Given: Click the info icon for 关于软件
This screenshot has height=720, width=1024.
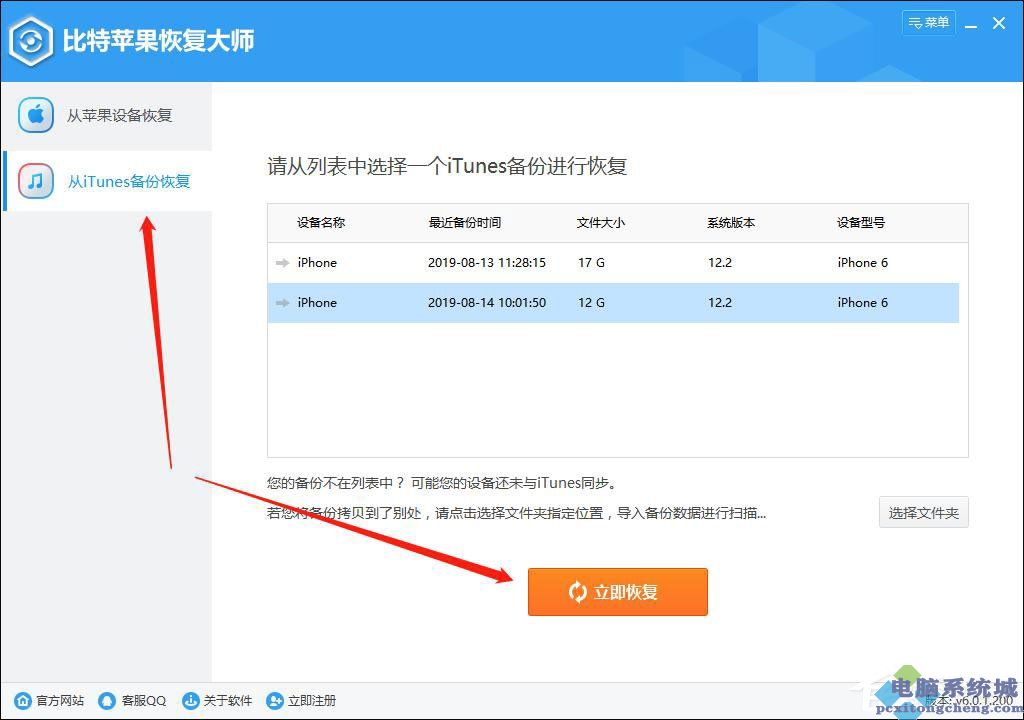Looking at the screenshot, I should tap(190, 700).
